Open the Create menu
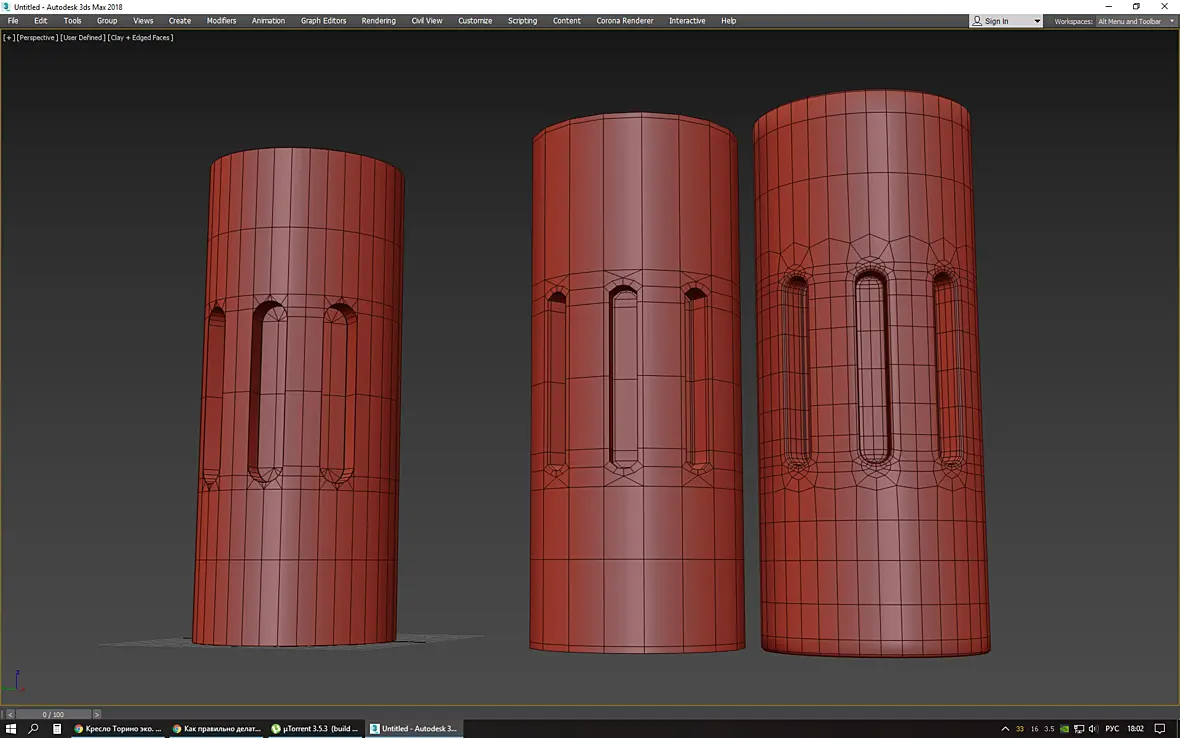This screenshot has height=738, width=1180. pos(180,21)
